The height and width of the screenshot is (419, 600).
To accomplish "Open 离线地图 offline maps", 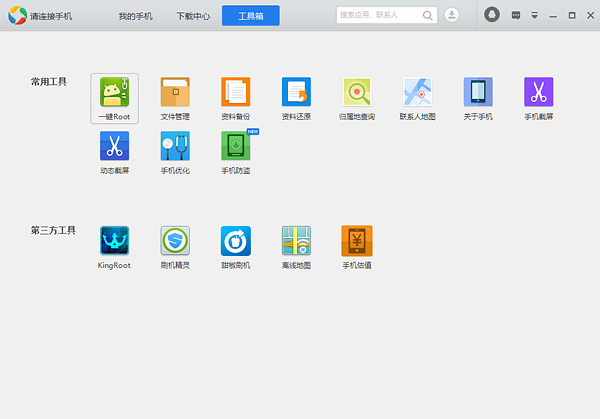I will coord(296,240).
